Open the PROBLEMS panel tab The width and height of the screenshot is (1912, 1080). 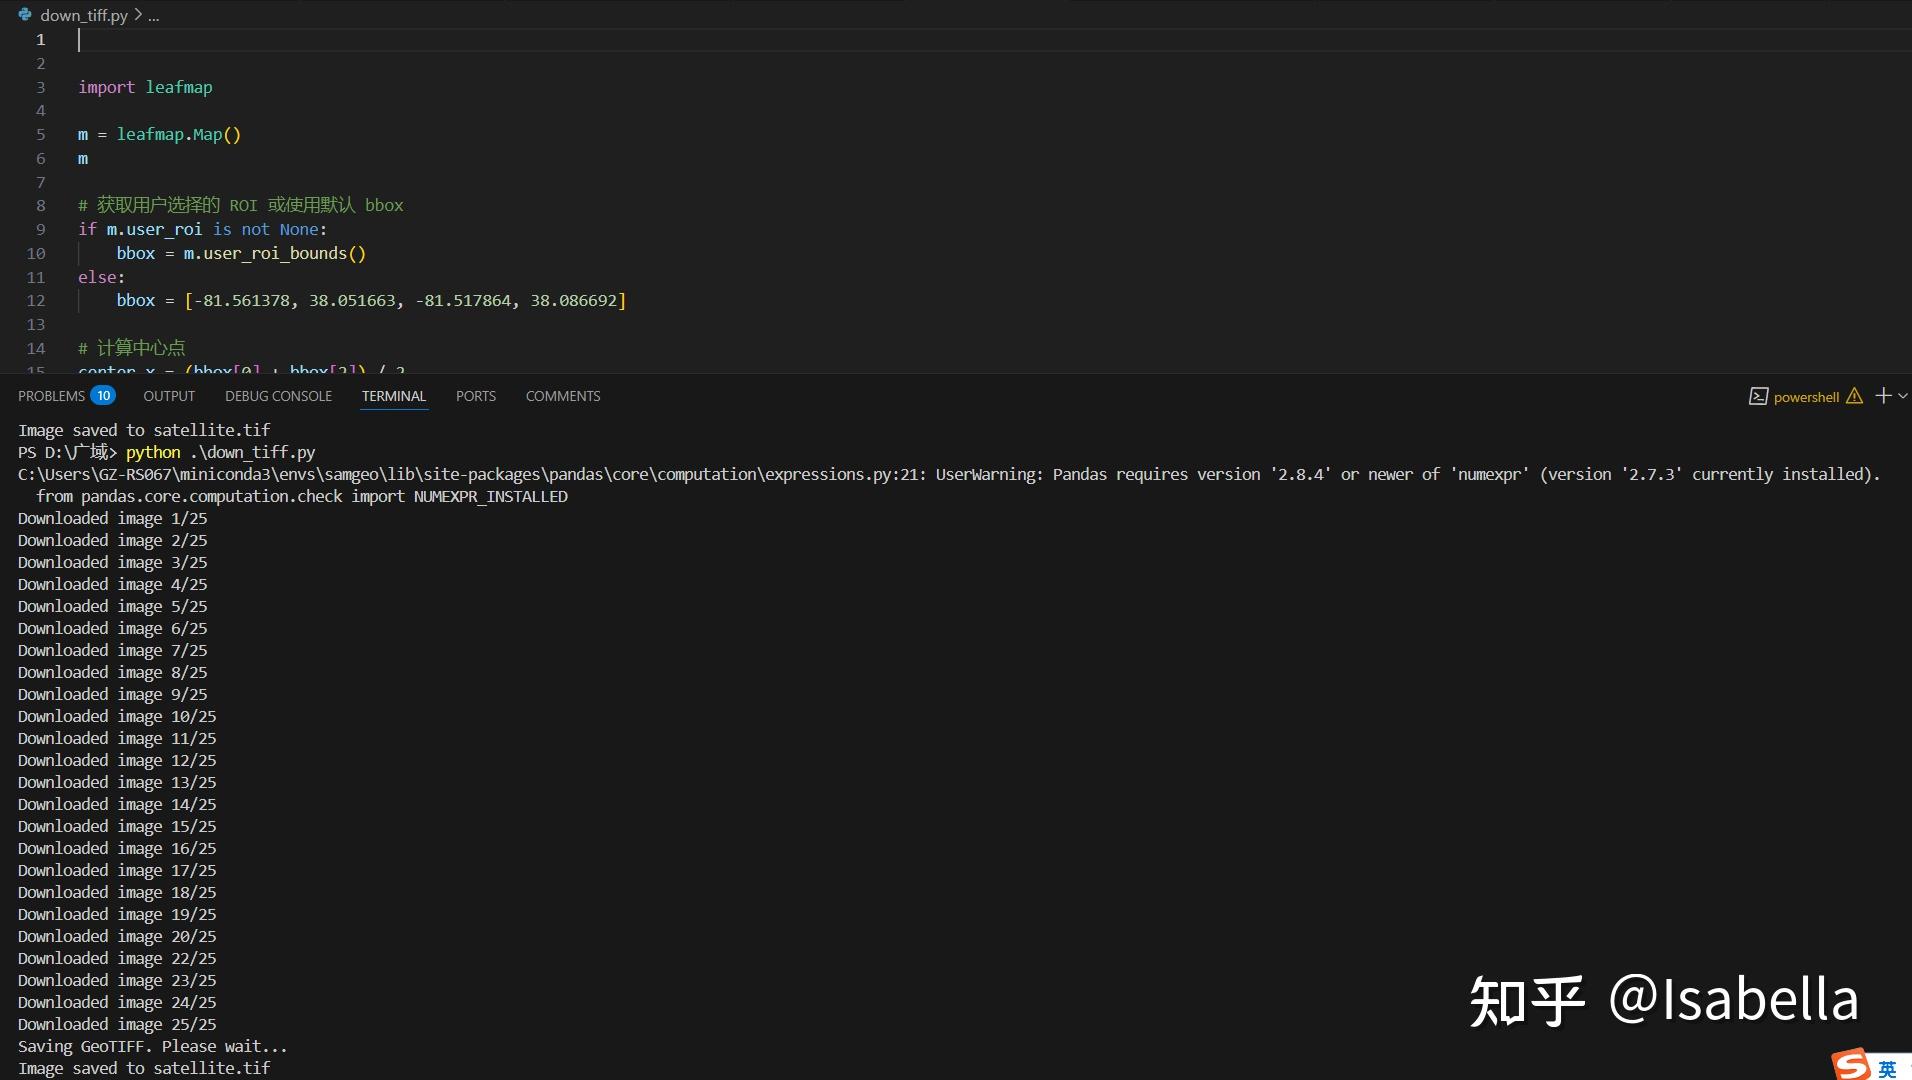point(52,396)
